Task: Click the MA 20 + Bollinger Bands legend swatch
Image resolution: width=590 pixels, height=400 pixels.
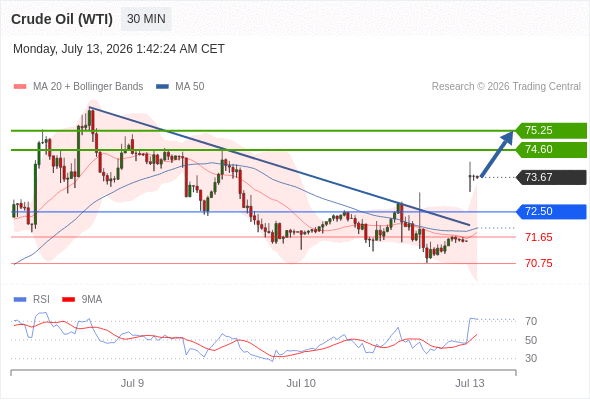Action: (x=20, y=87)
